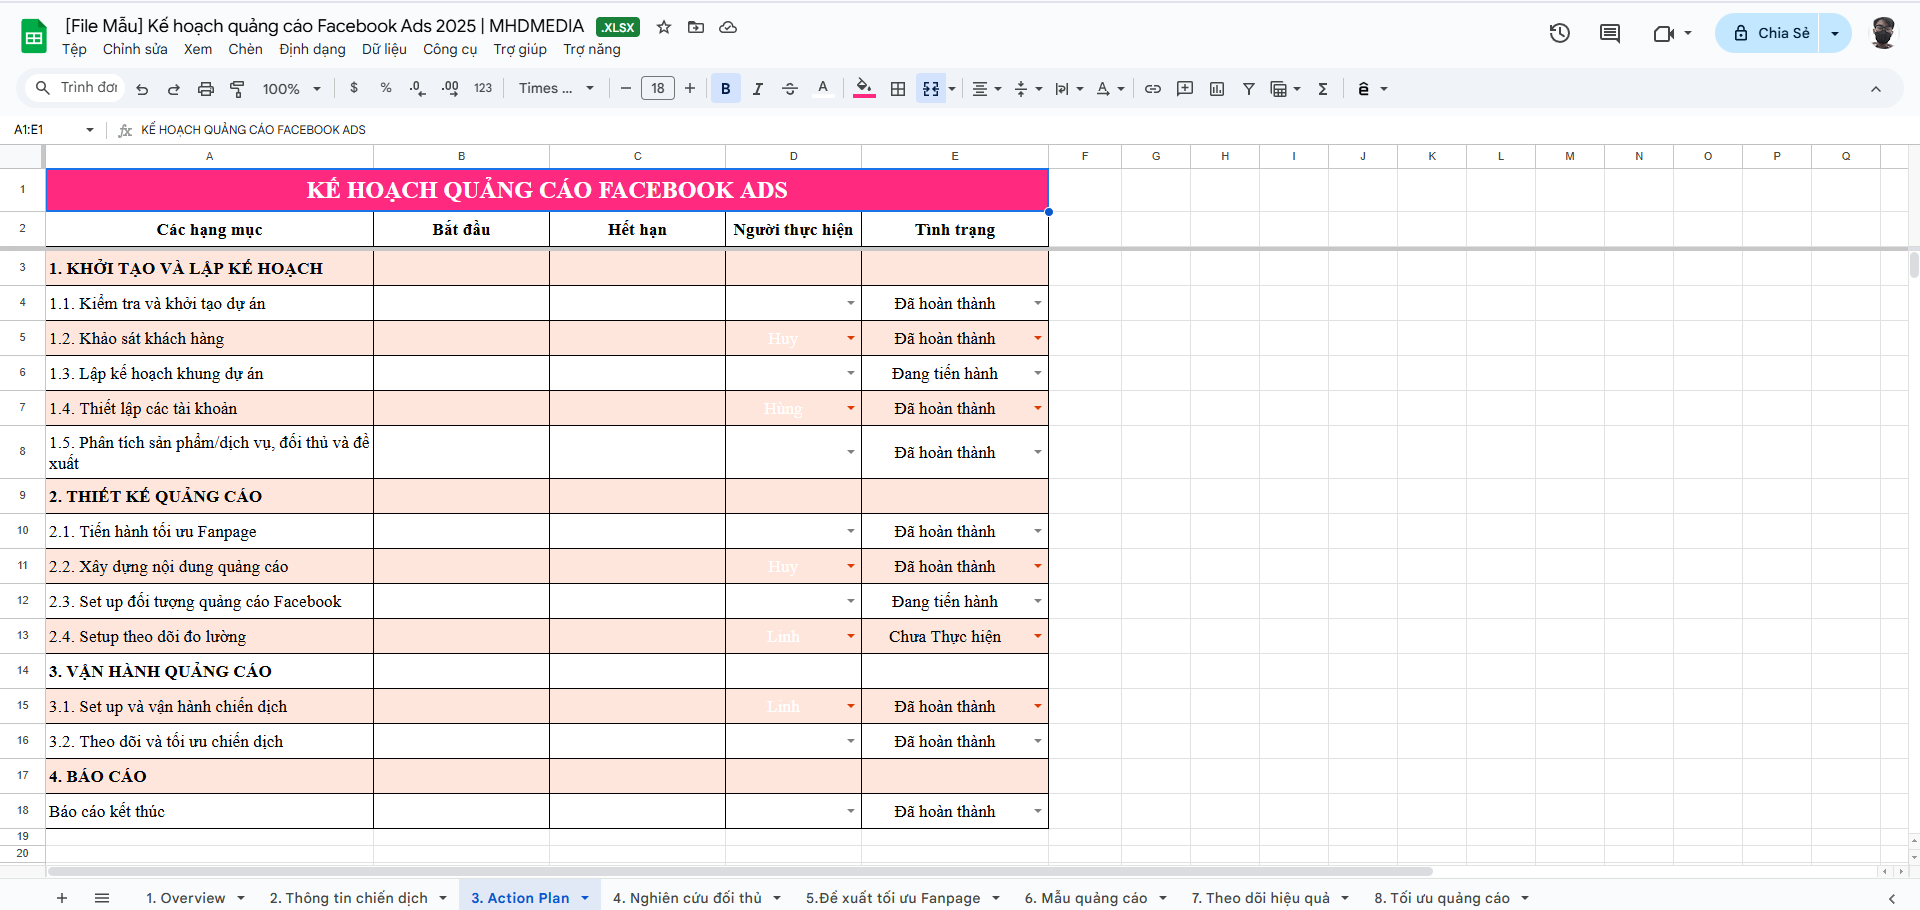
Task: Hide the menus with collapse arrow
Action: 1876,89
